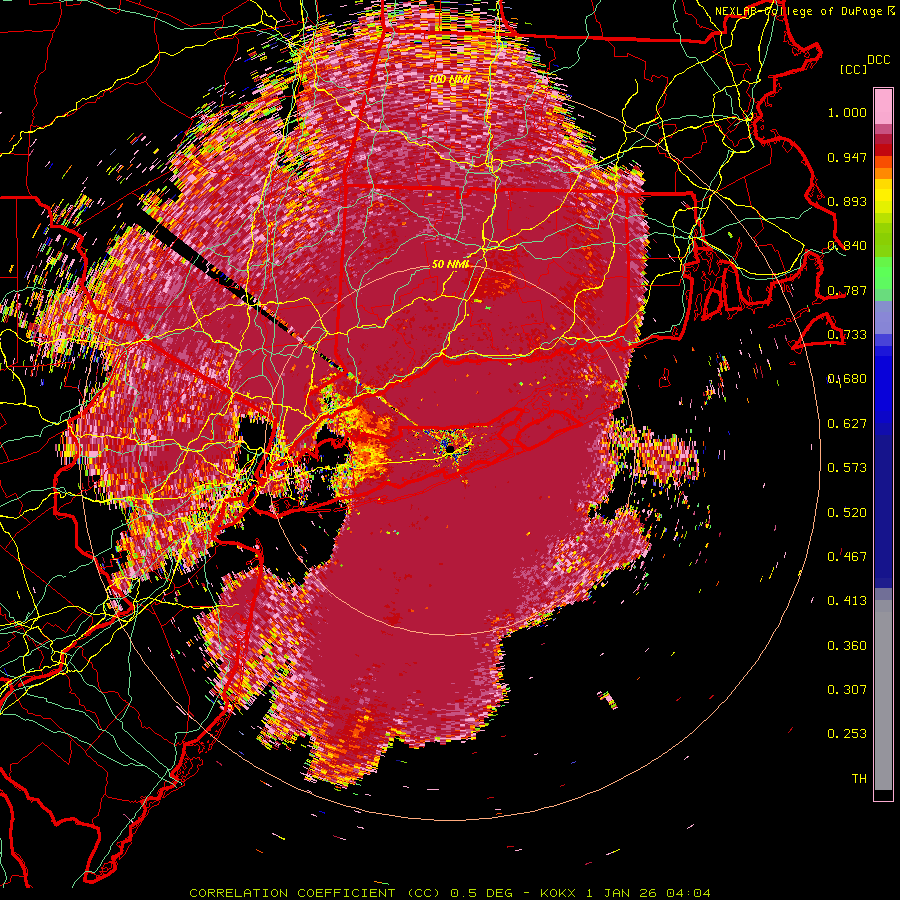Click the 0.360 color scale value

pyautogui.click(x=847, y=646)
